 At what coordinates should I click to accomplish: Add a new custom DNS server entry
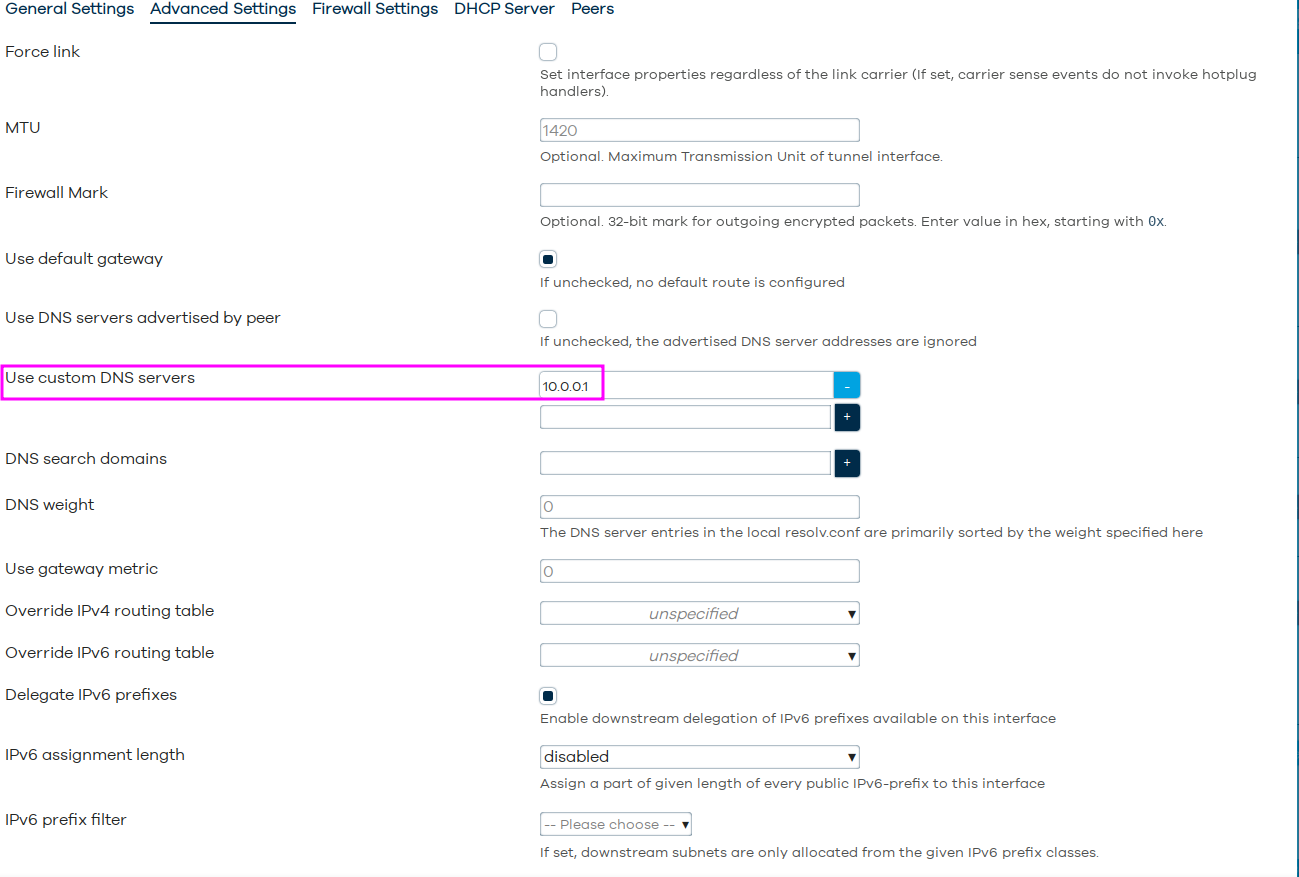click(x=847, y=418)
